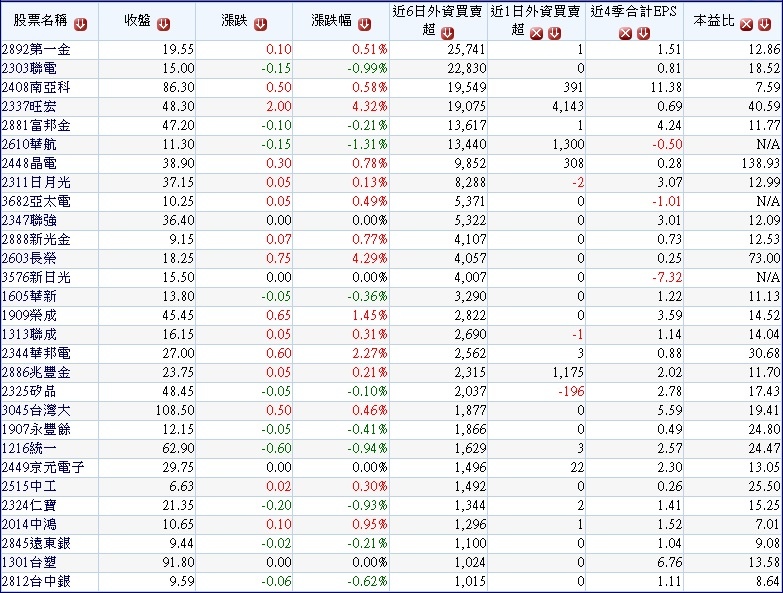Image resolution: width=783 pixels, height=593 pixels.
Task: Sort by 漲跌幅 column arrow icon
Action: [365, 24]
